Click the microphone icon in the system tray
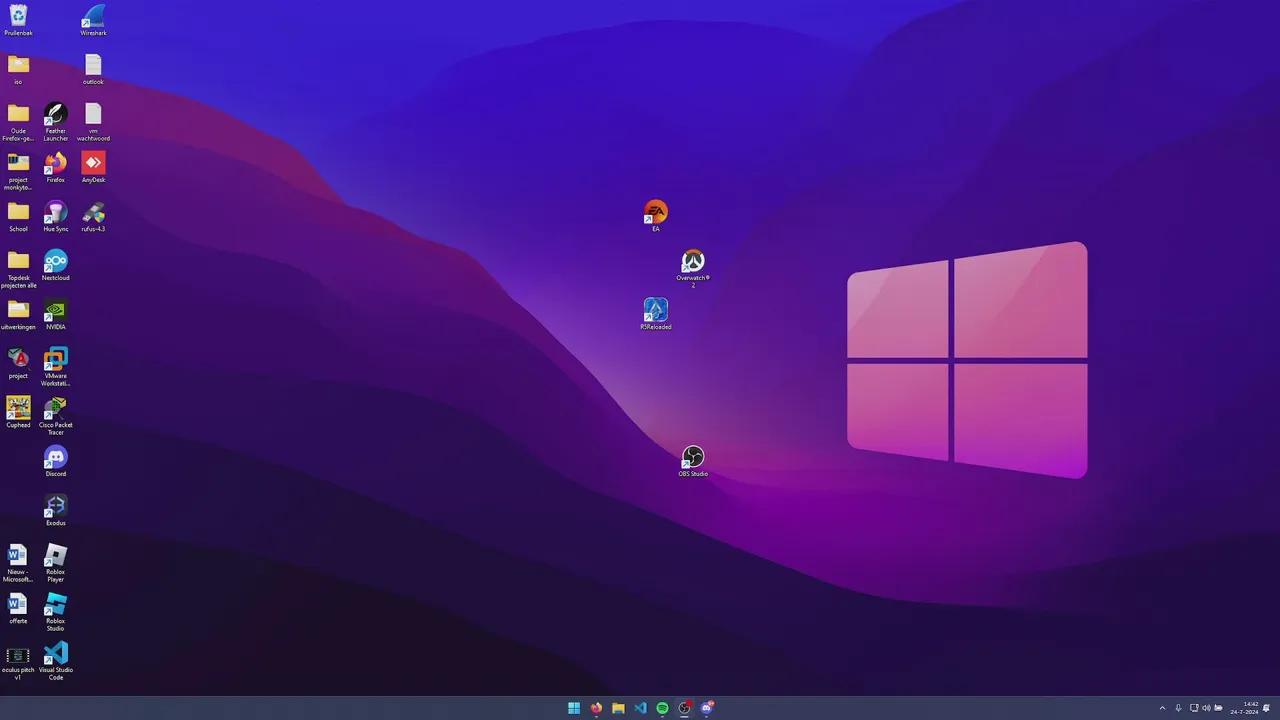 (1178, 708)
